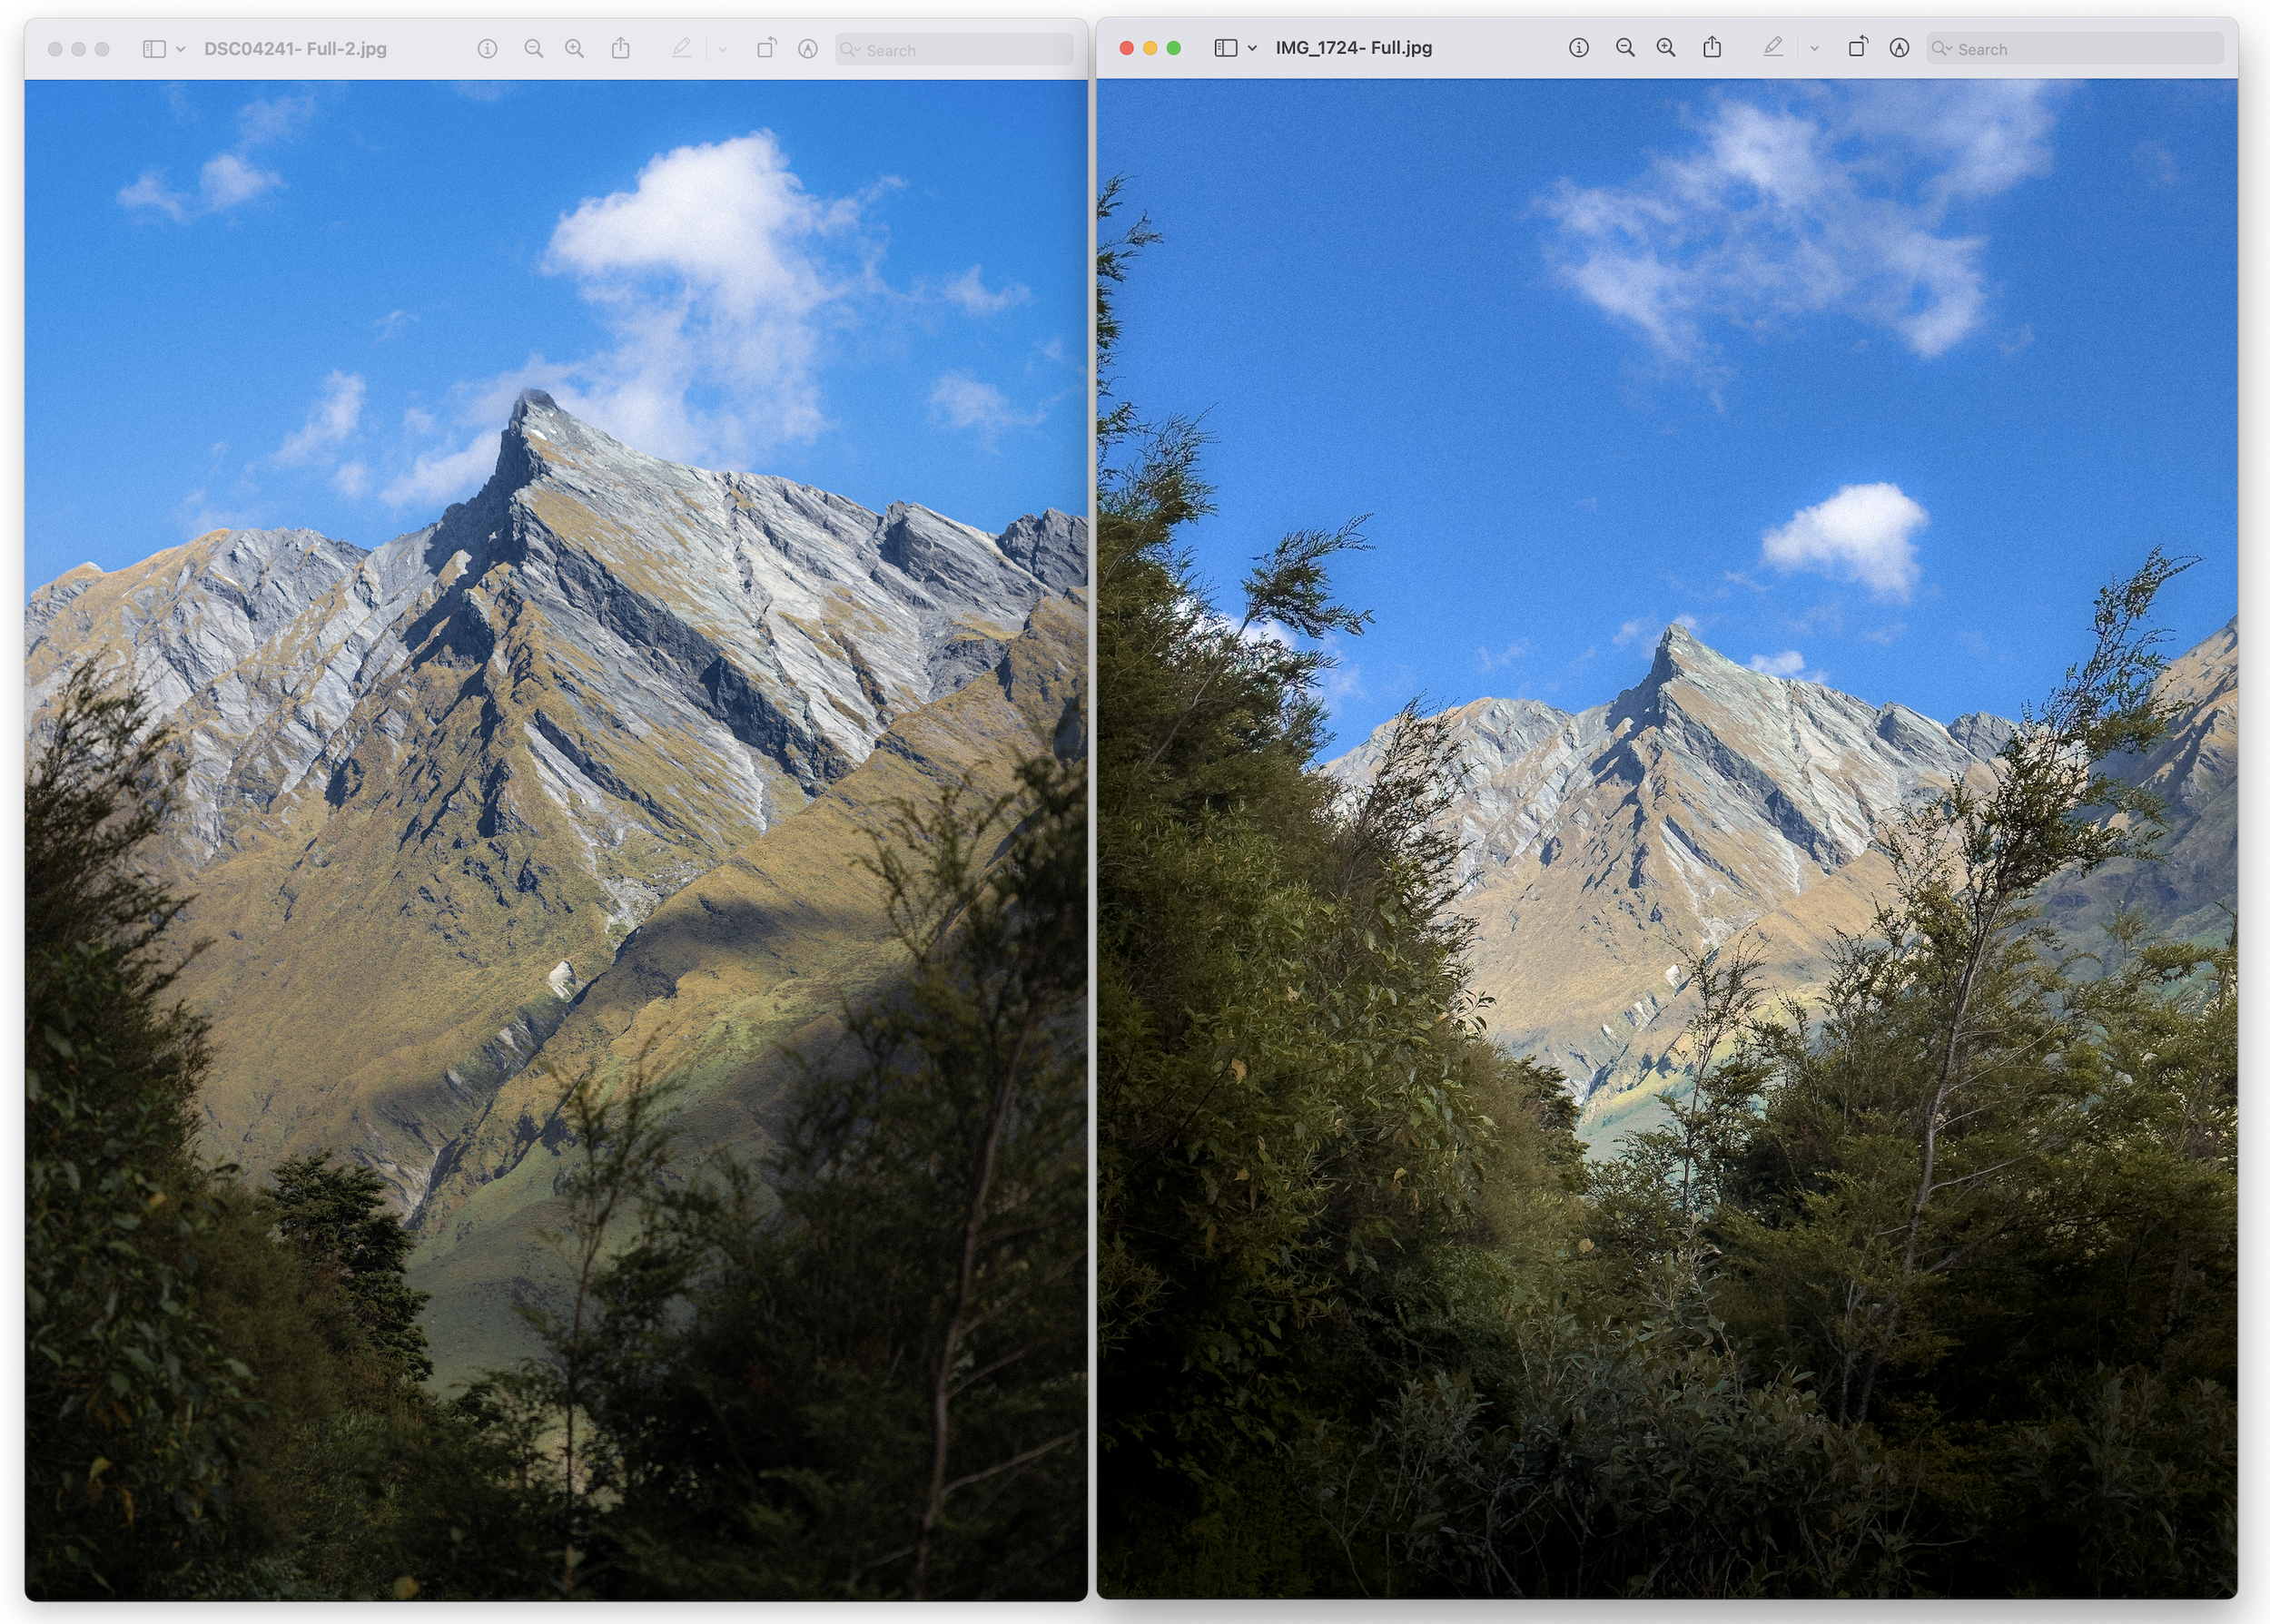Click Highlight pen icon in IMG_1724 window
The image size is (2270, 1624).
[x=1773, y=47]
